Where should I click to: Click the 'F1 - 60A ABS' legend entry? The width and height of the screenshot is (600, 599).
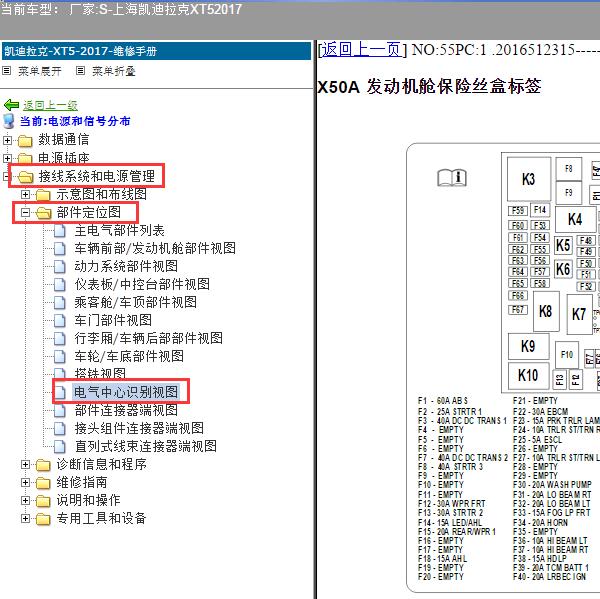[443, 401]
